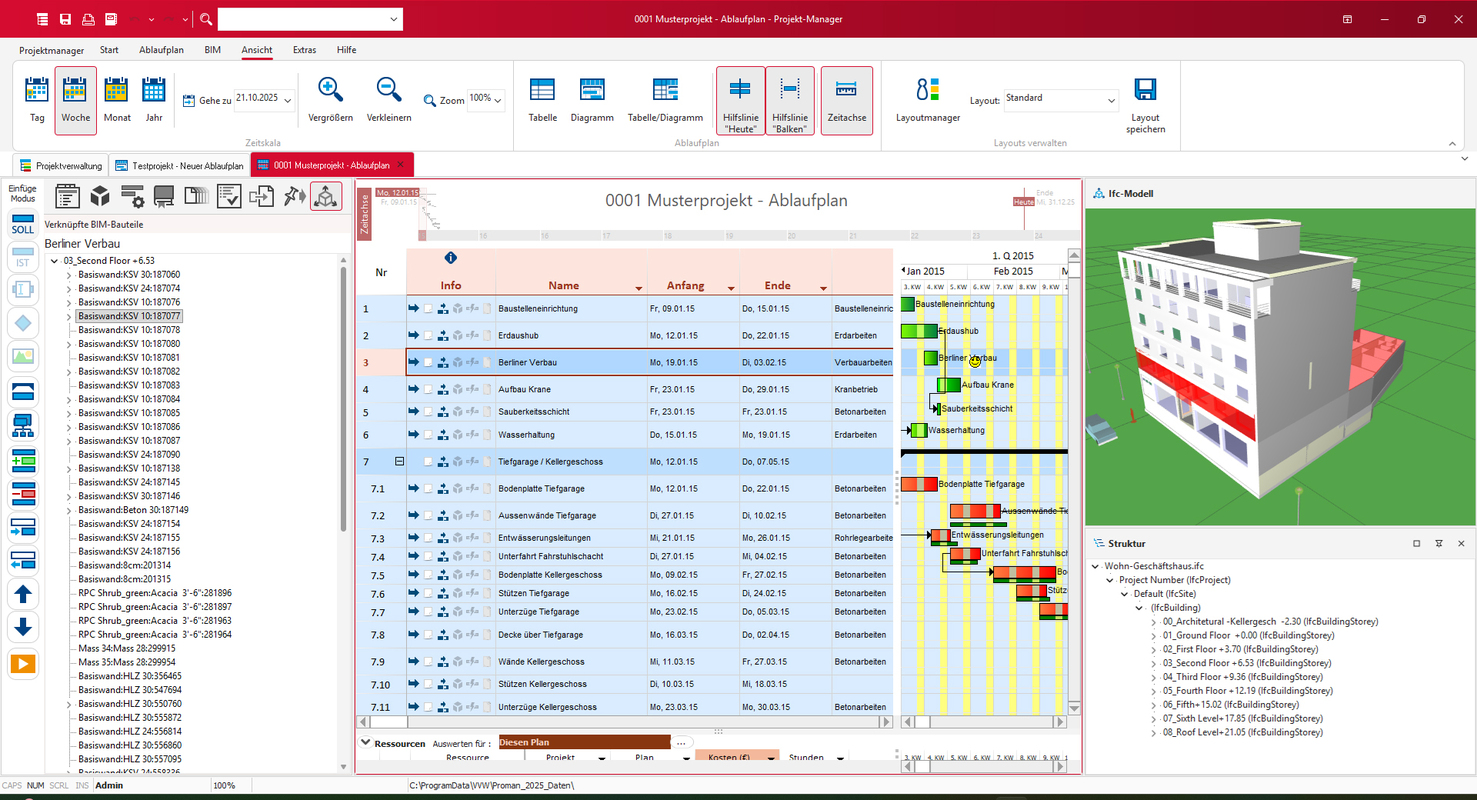Select the Woche timescale icon
The width and height of the screenshot is (1477, 800).
[x=76, y=98]
